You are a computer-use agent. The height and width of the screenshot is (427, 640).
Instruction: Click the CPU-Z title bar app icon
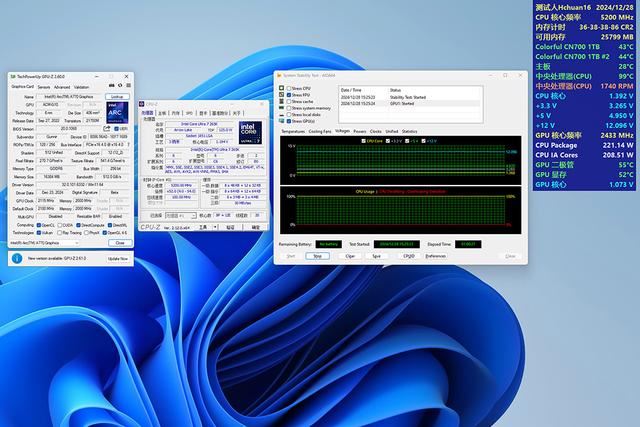(x=142, y=104)
